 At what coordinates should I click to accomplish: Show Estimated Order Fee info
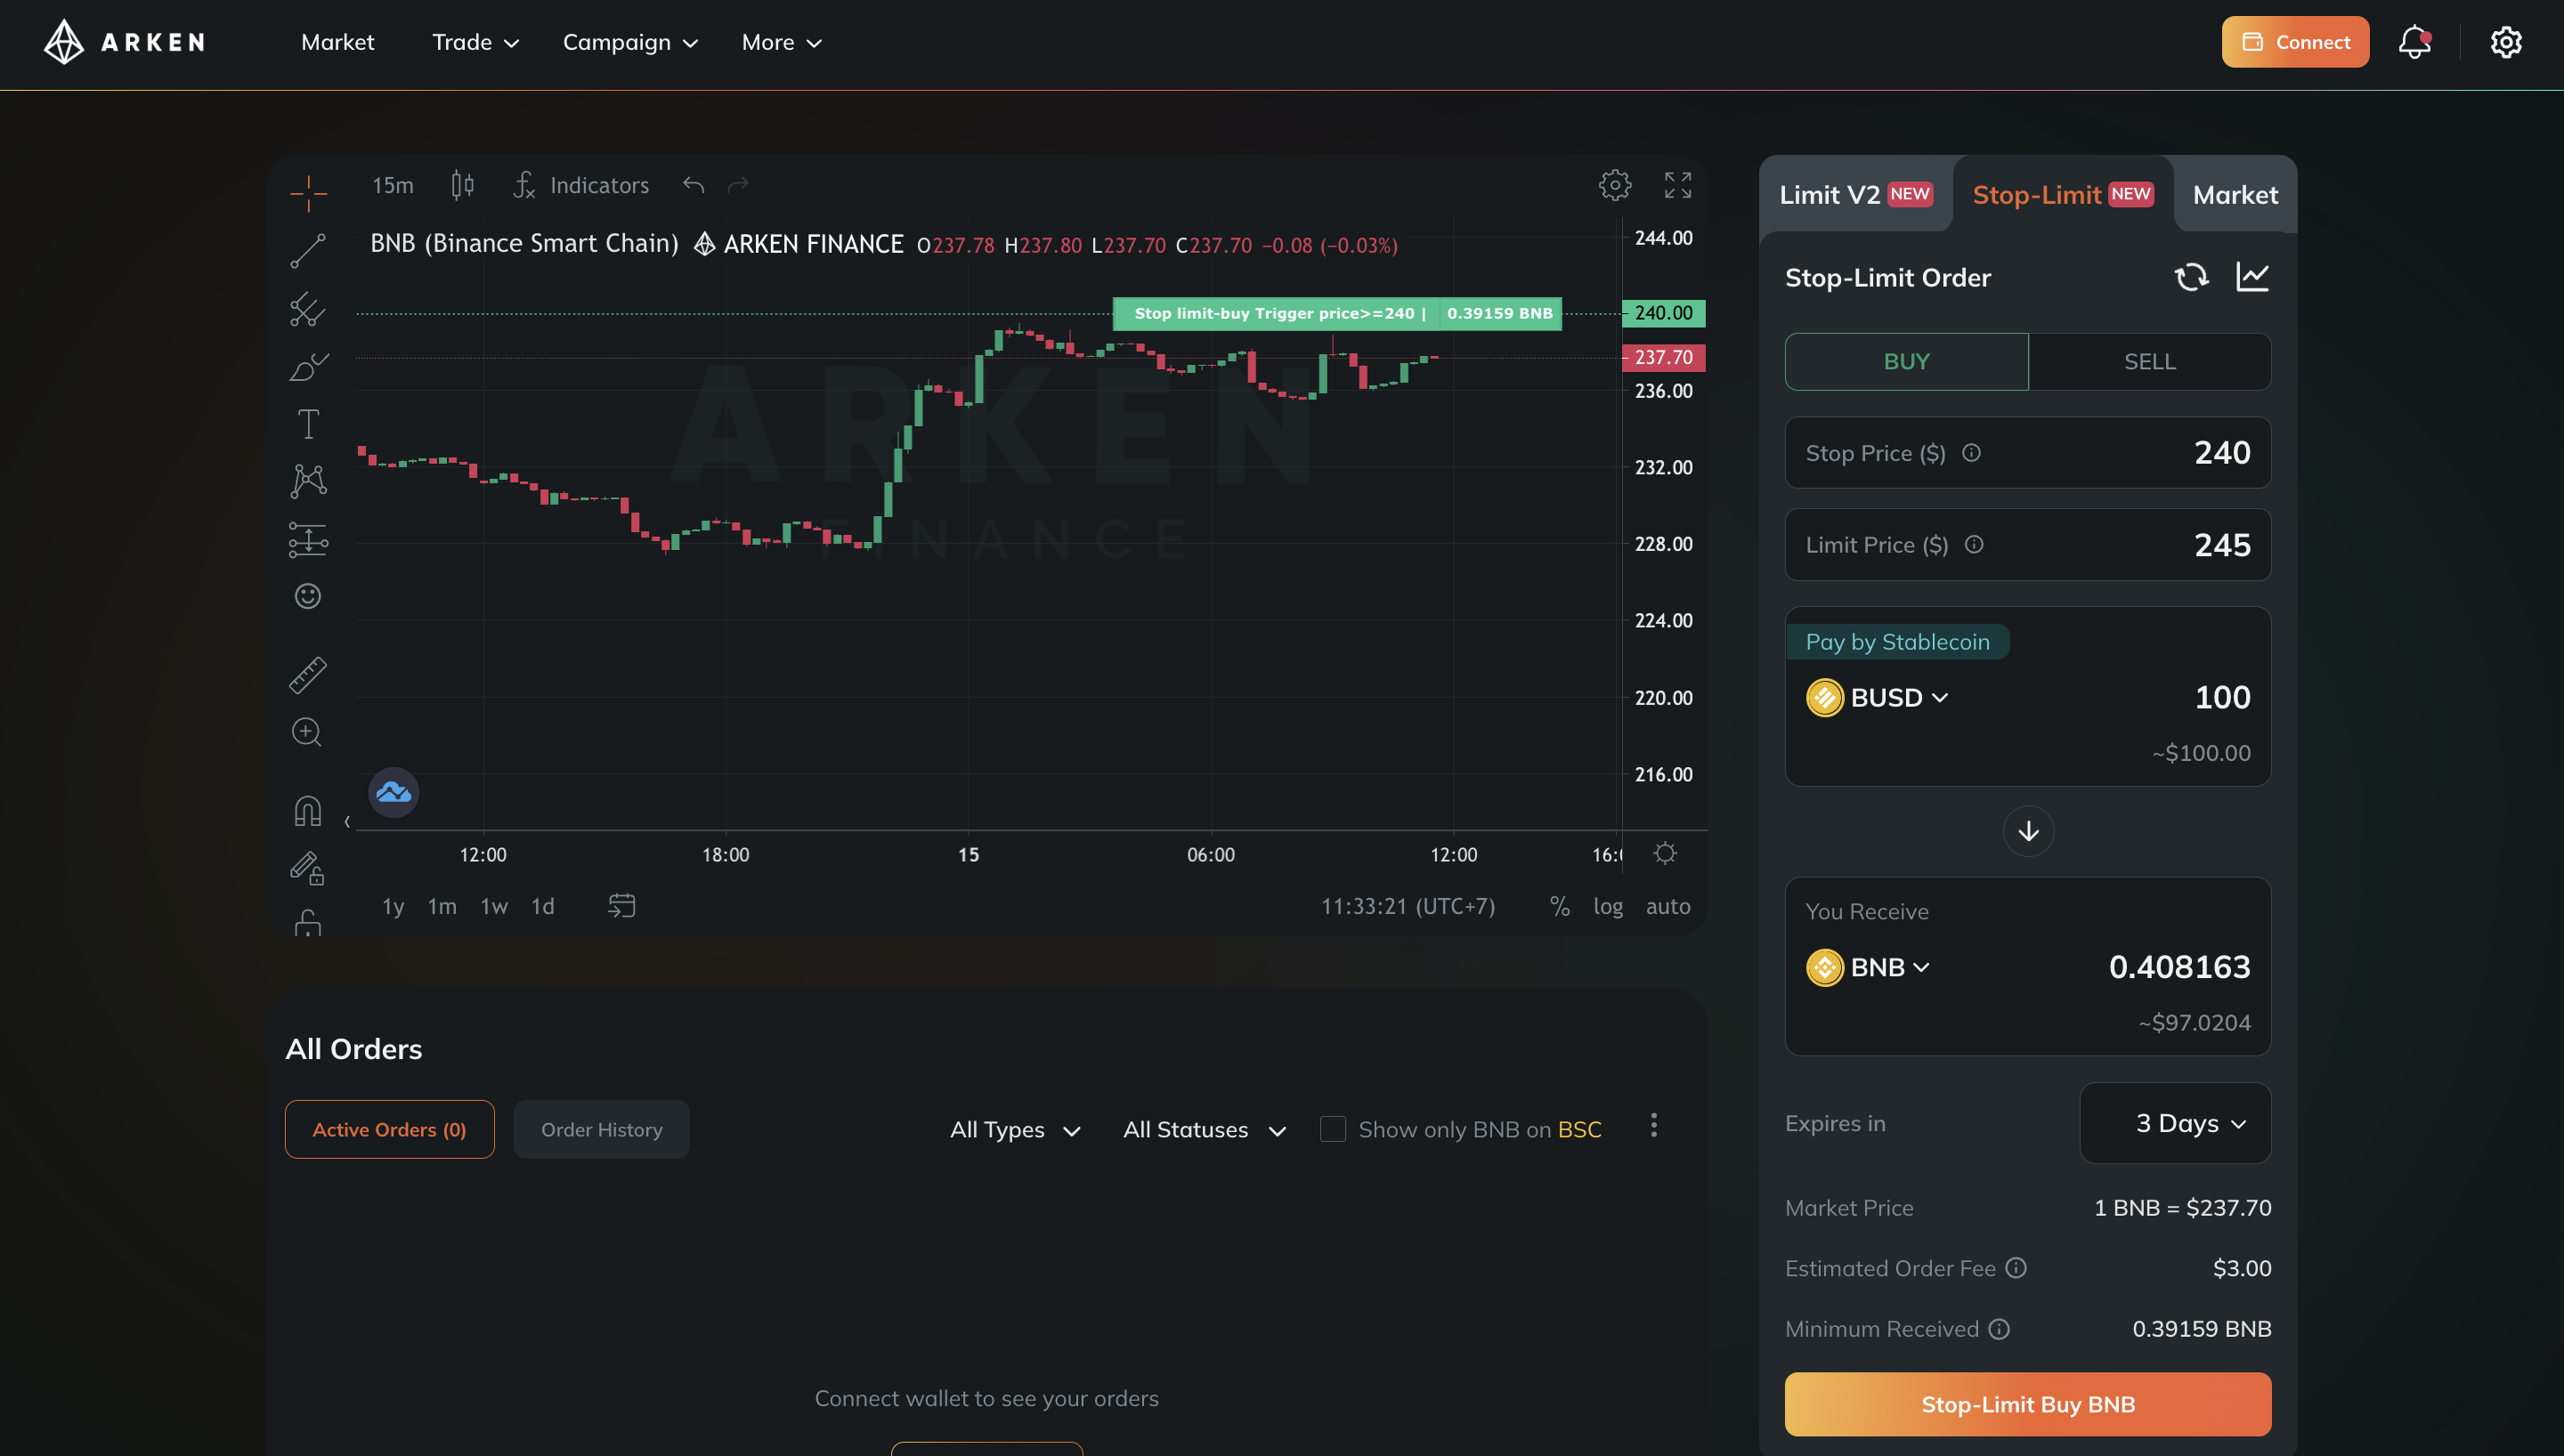tap(2016, 1268)
